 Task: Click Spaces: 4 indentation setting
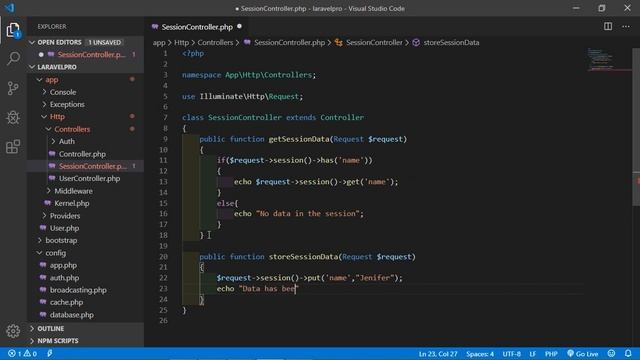point(480,354)
